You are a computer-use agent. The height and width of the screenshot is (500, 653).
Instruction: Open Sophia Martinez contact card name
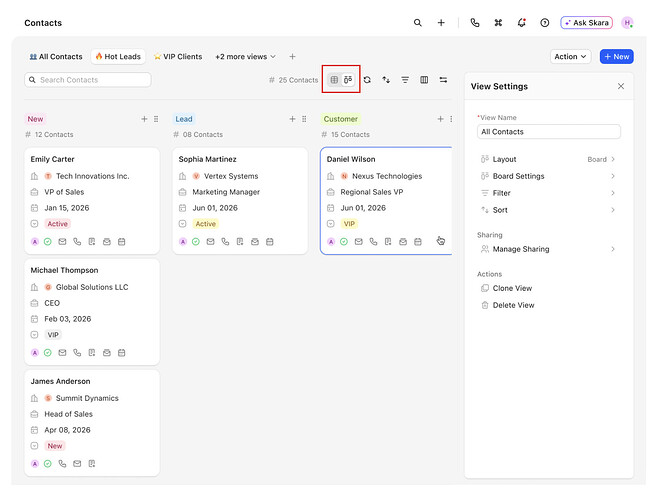click(x=207, y=159)
